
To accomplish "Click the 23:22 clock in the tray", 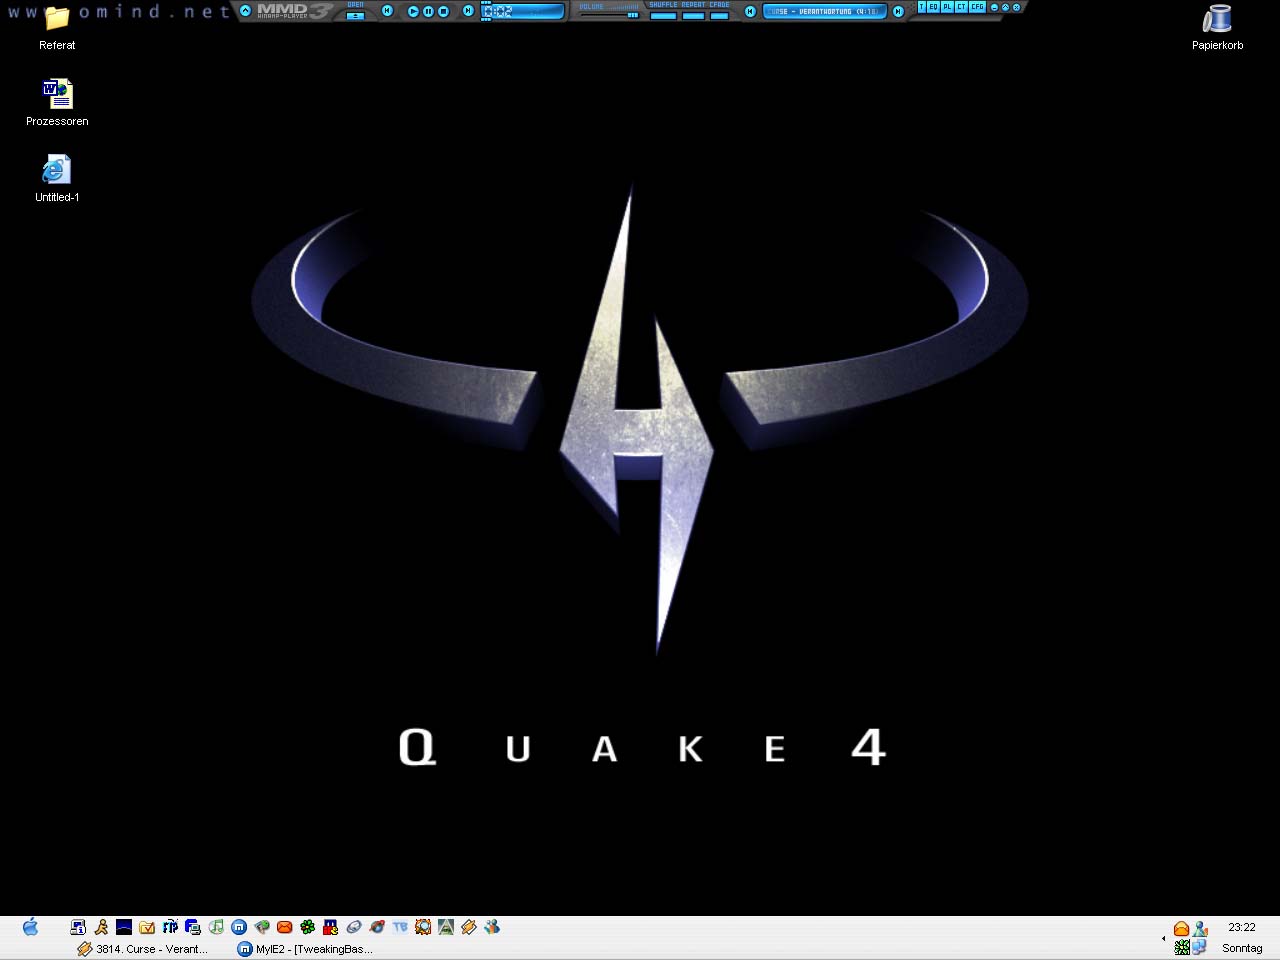I will [1242, 927].
